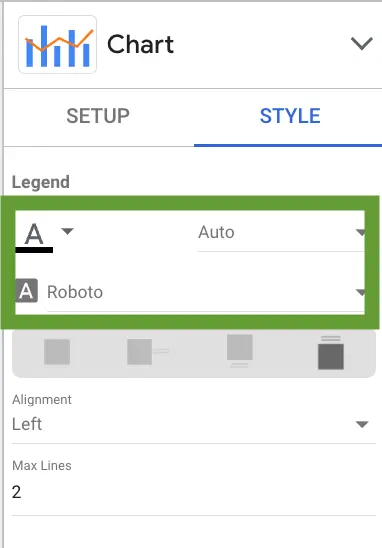Expand the Chart type chevron
Screen dimensions: 382x548
coord(362,44)
